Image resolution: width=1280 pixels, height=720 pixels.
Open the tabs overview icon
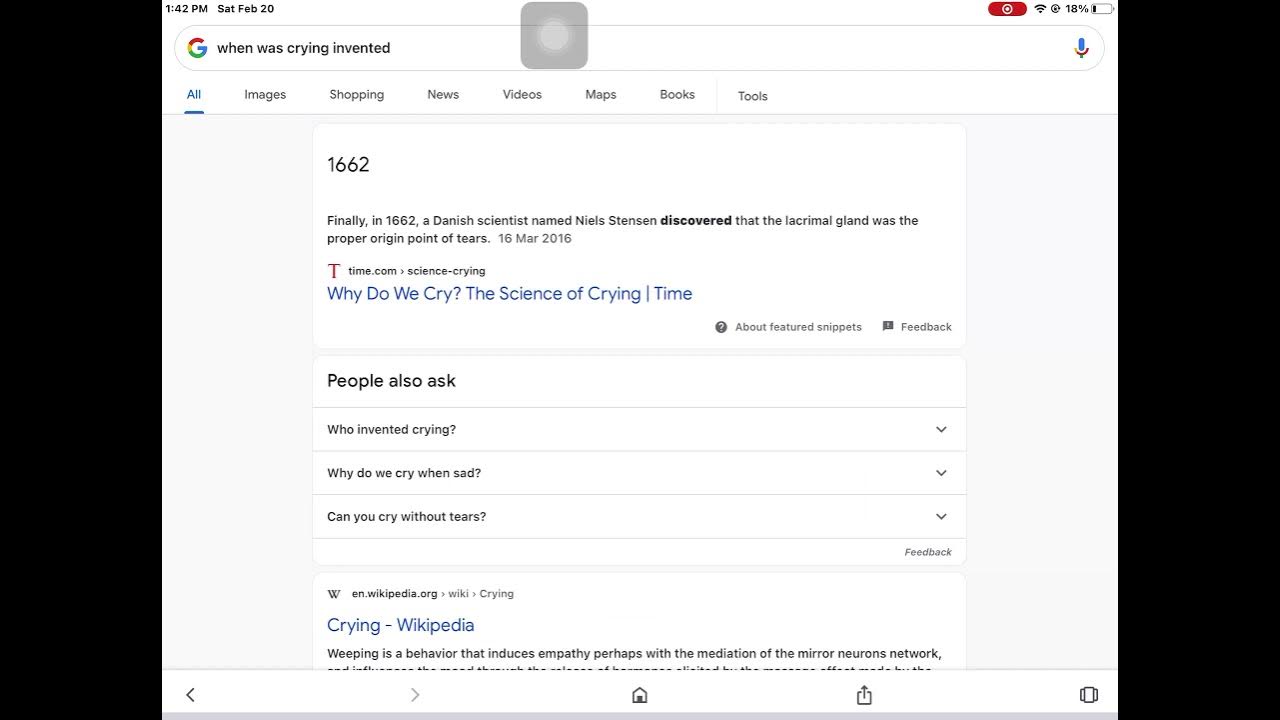pyautogui.click(x=1089, y=695)
